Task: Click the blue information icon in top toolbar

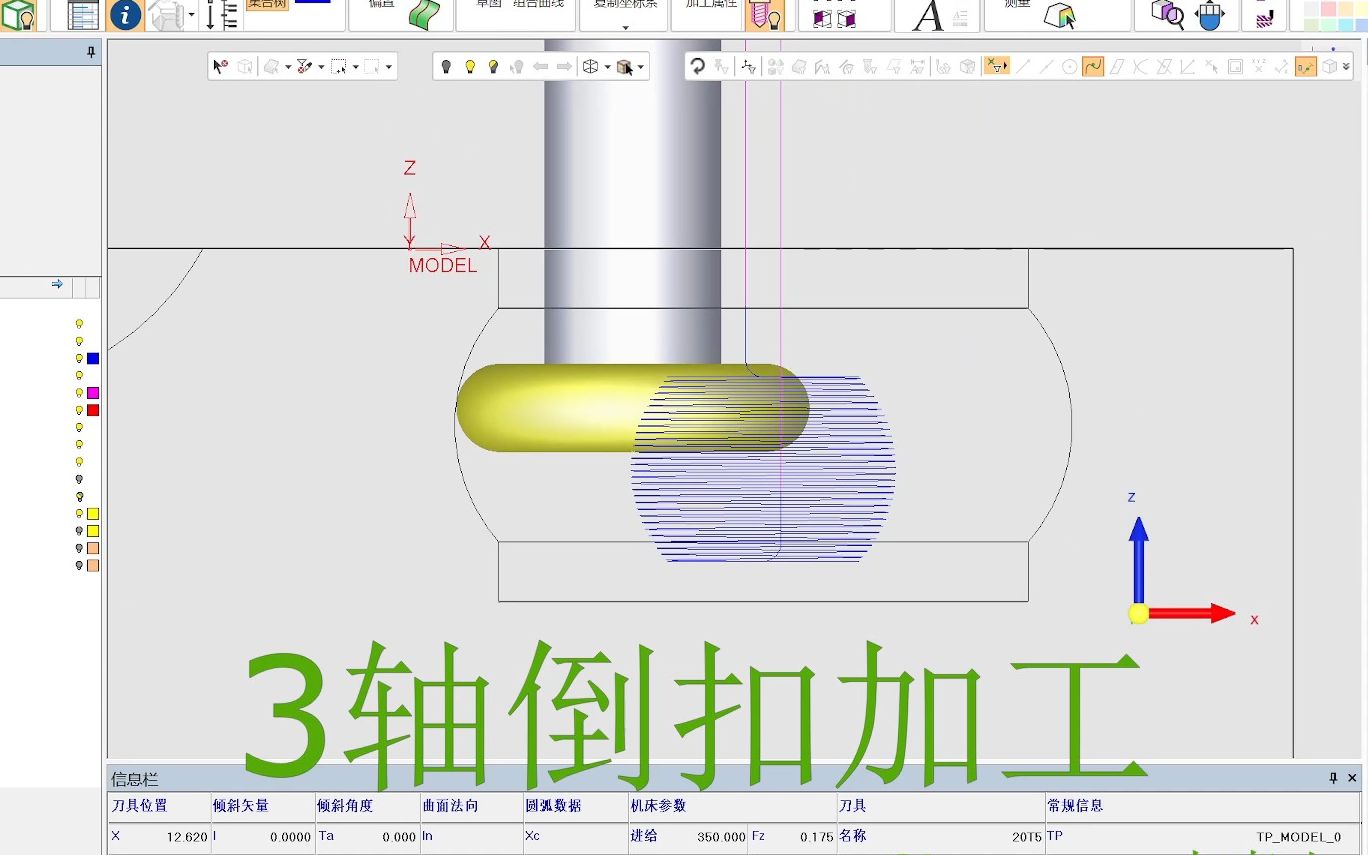Action: click(x=125, y=15)
